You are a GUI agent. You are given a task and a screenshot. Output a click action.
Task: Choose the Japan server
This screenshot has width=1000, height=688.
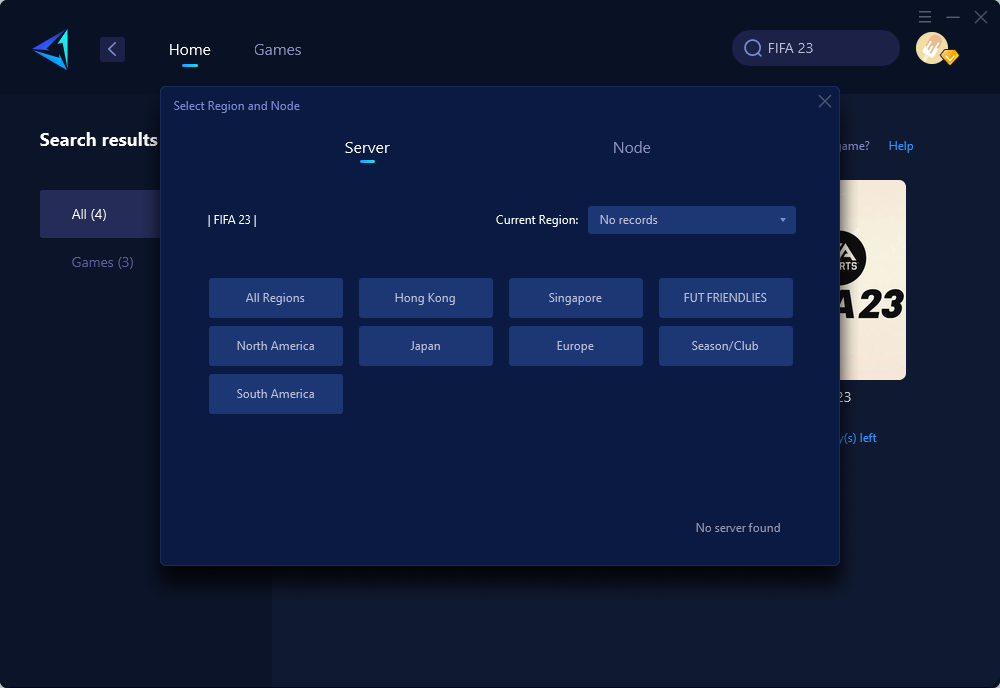pos(425,346)
